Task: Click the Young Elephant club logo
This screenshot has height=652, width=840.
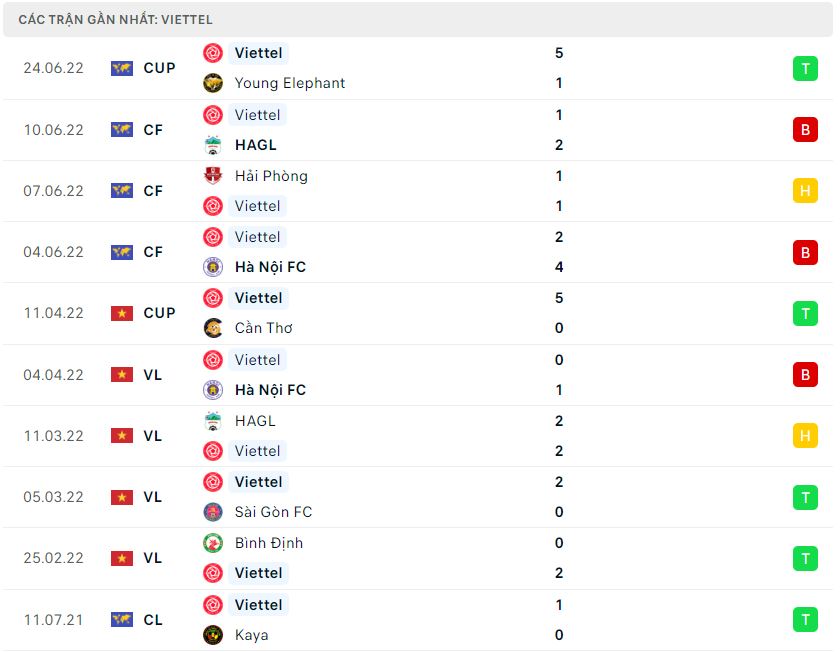Action: click(x=213, y=83)
